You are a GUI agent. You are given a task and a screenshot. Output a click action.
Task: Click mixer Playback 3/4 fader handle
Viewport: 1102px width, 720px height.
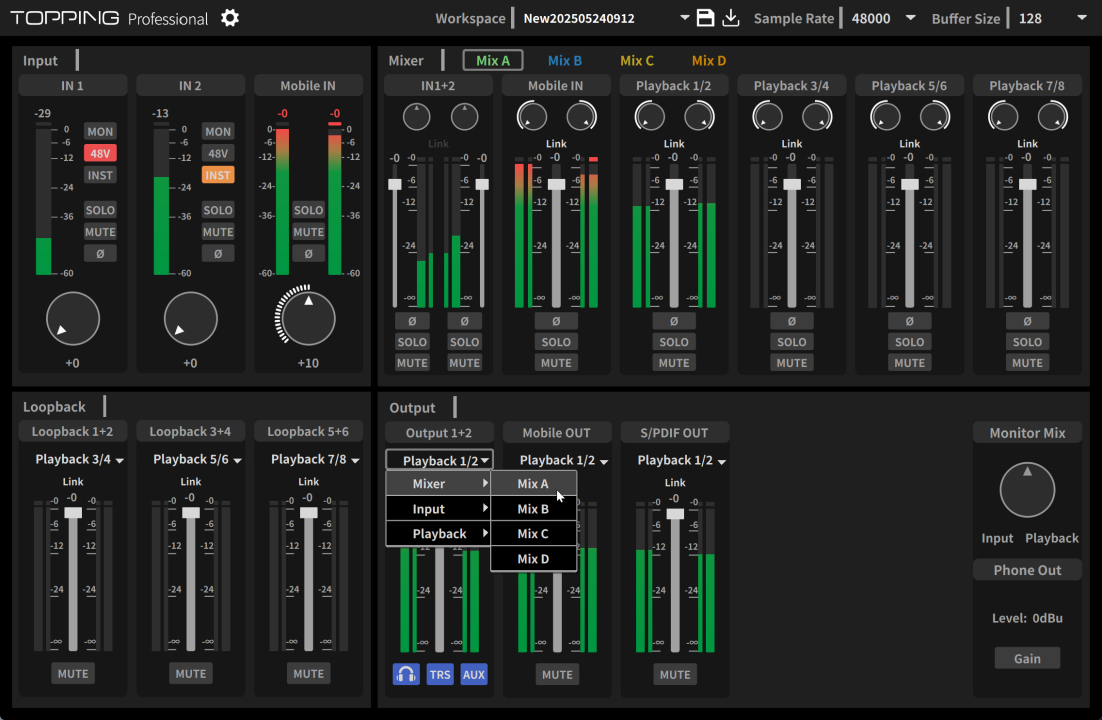(x=792, y=184)
